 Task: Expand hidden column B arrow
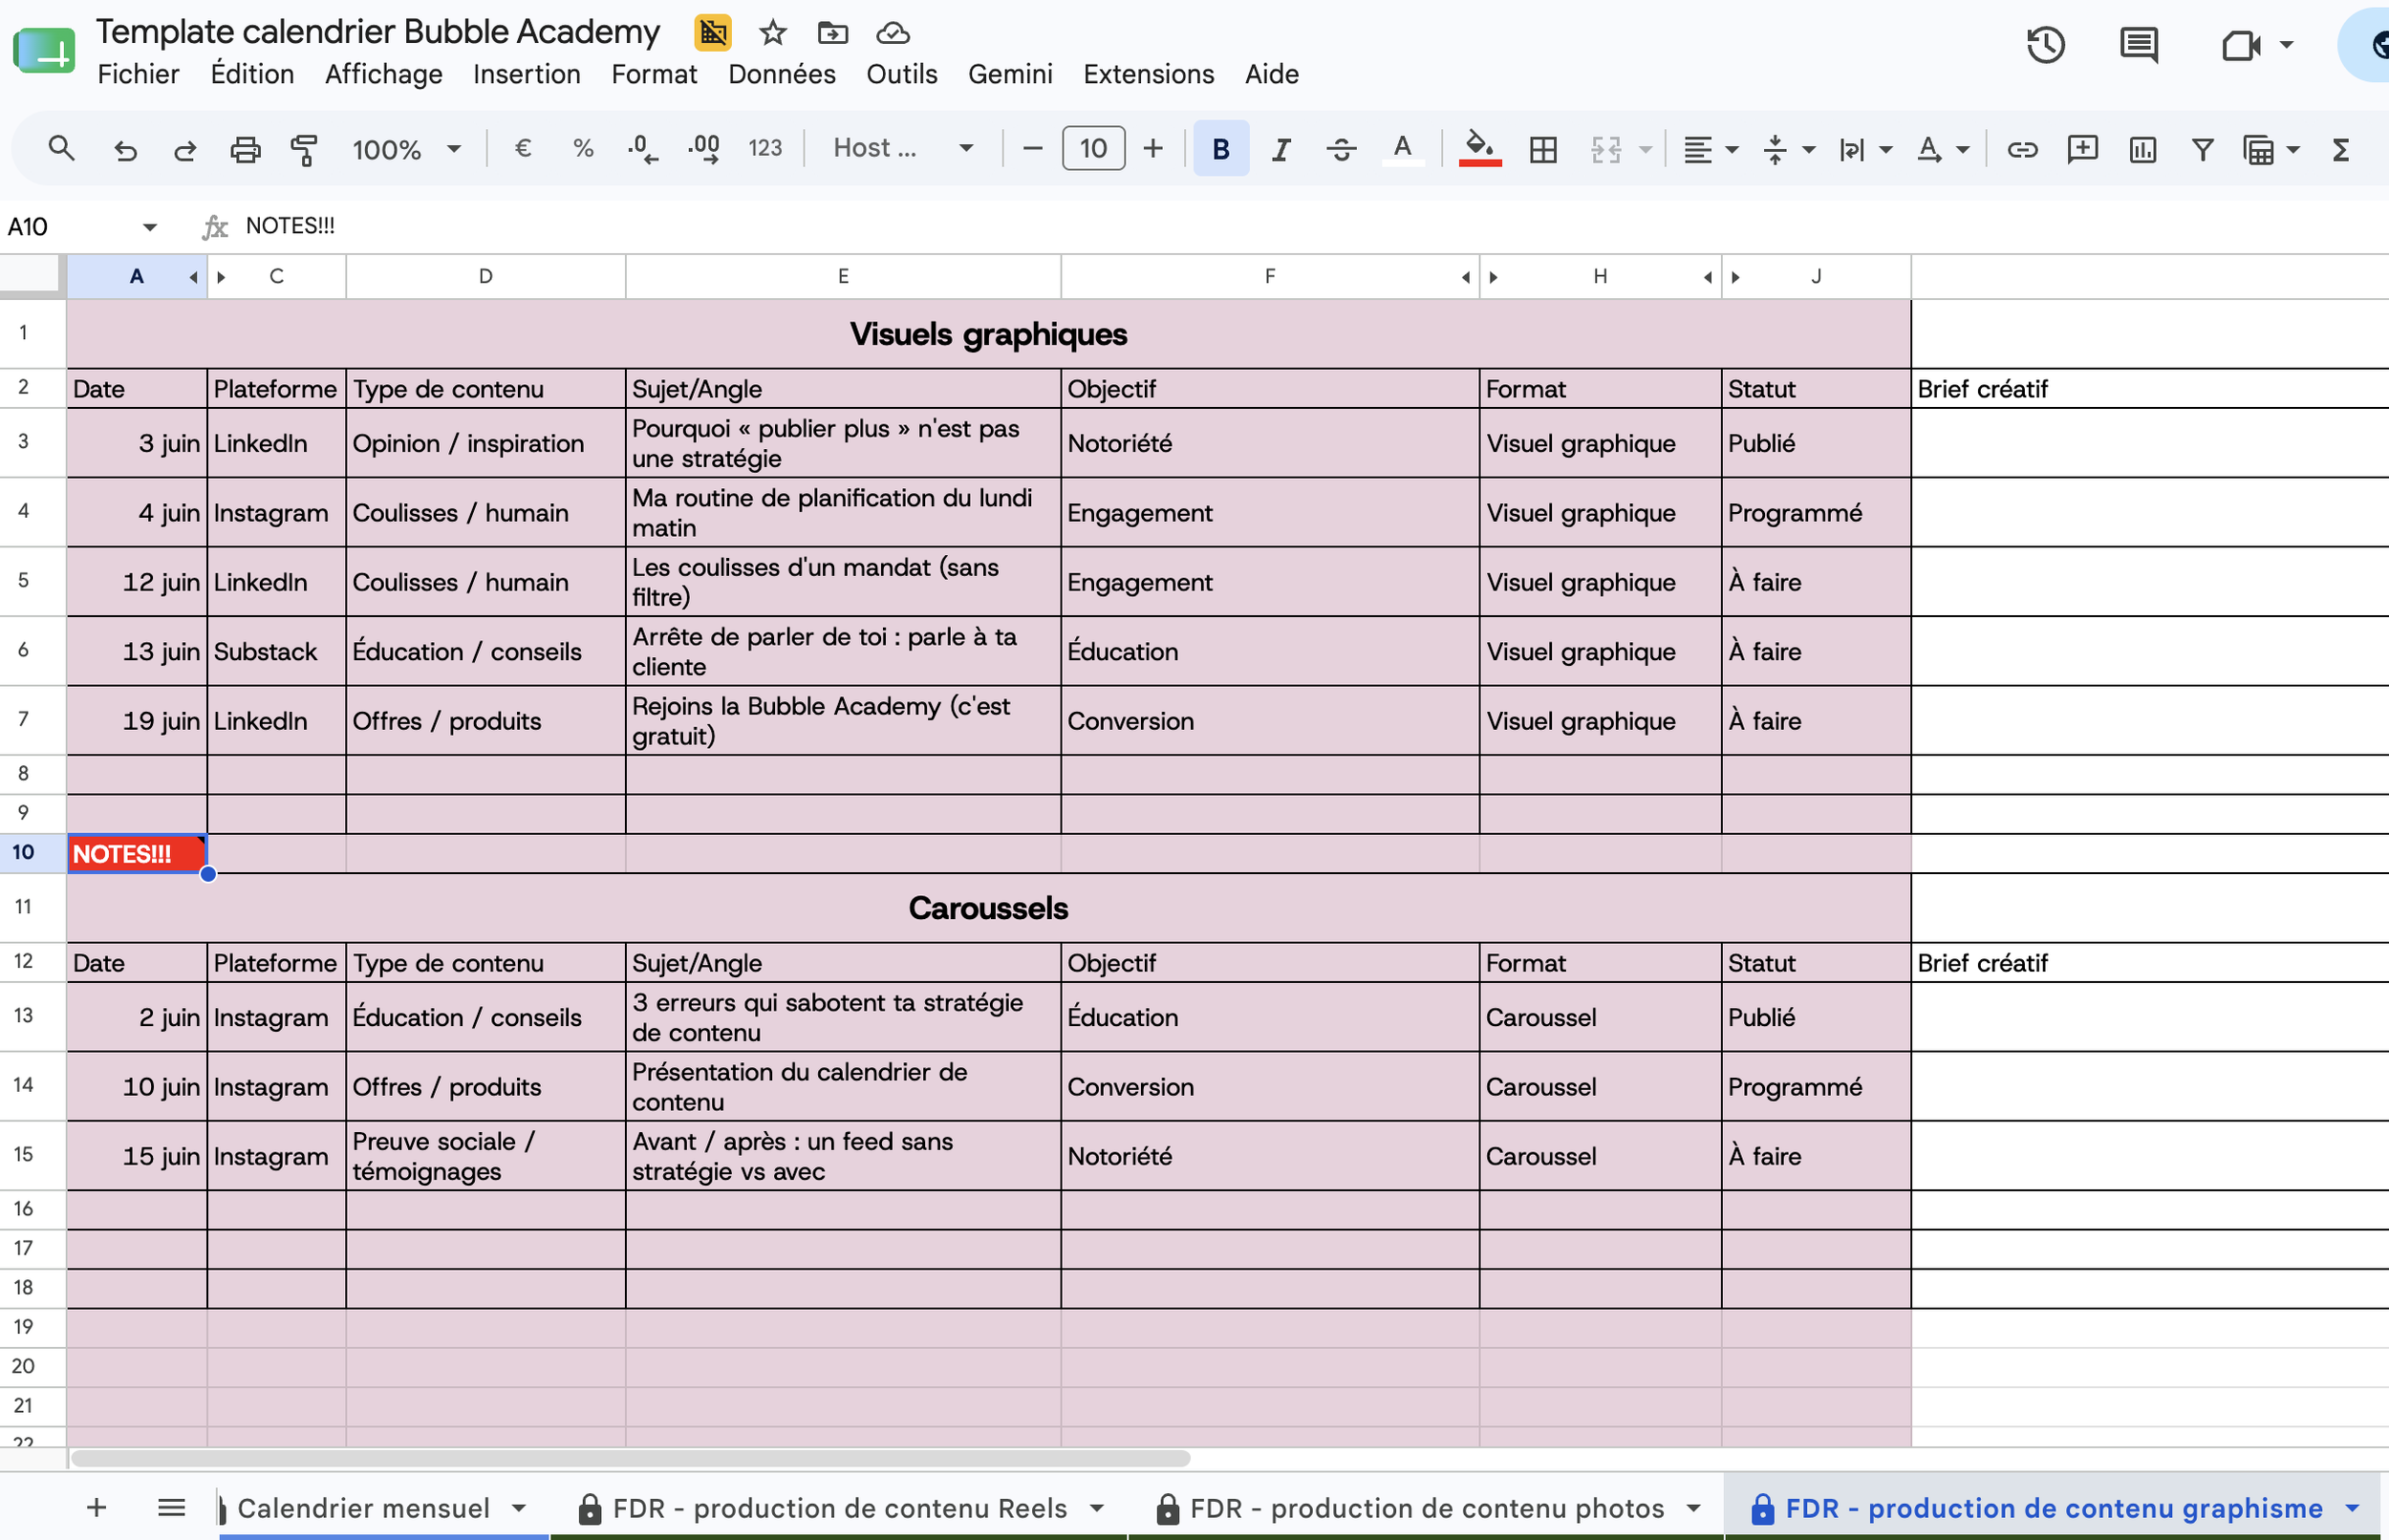(x=221, y=277)
